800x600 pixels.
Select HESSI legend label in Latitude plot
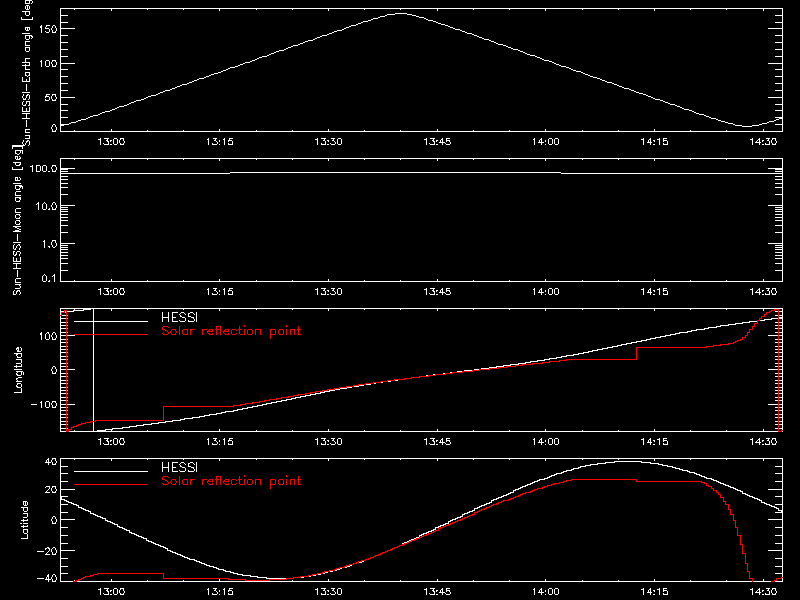[179, 467]
